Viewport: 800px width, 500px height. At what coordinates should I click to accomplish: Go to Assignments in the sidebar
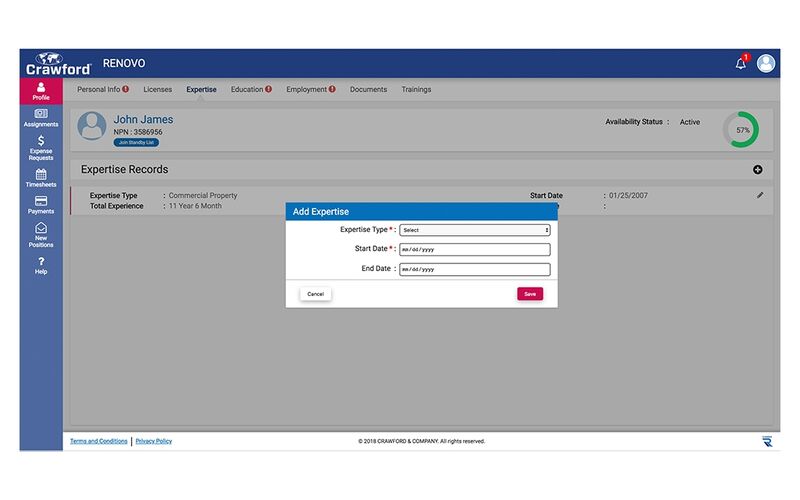click(x=41, y=115)
